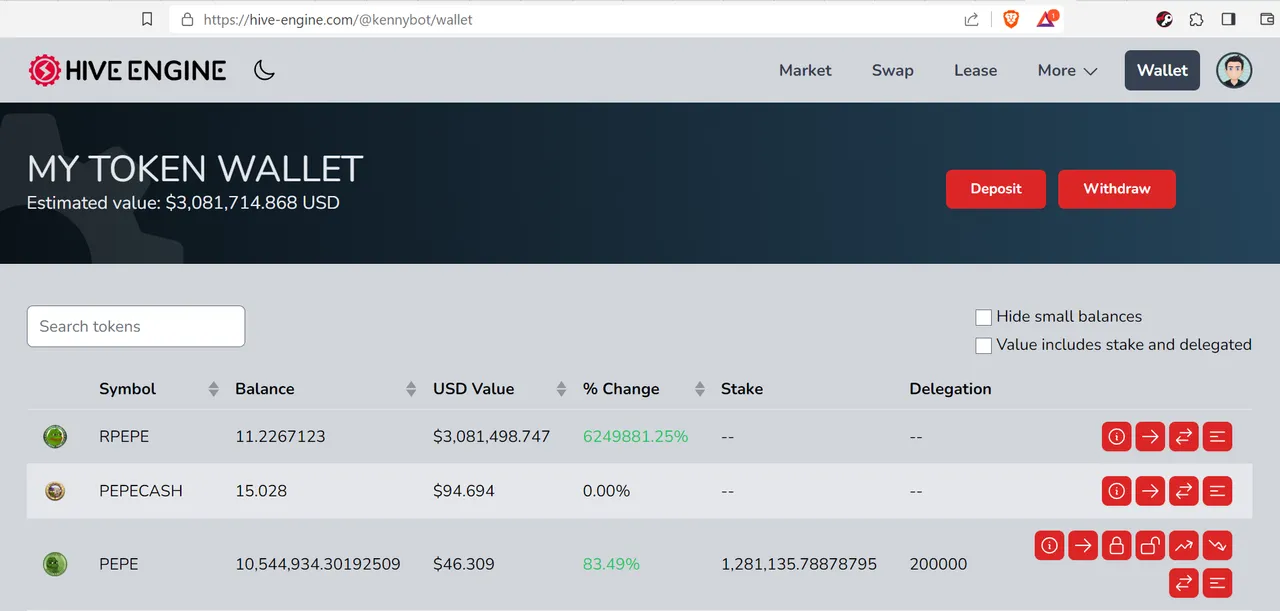
Task: Open the user avatar profile menu
Action: pos(1234,70)
